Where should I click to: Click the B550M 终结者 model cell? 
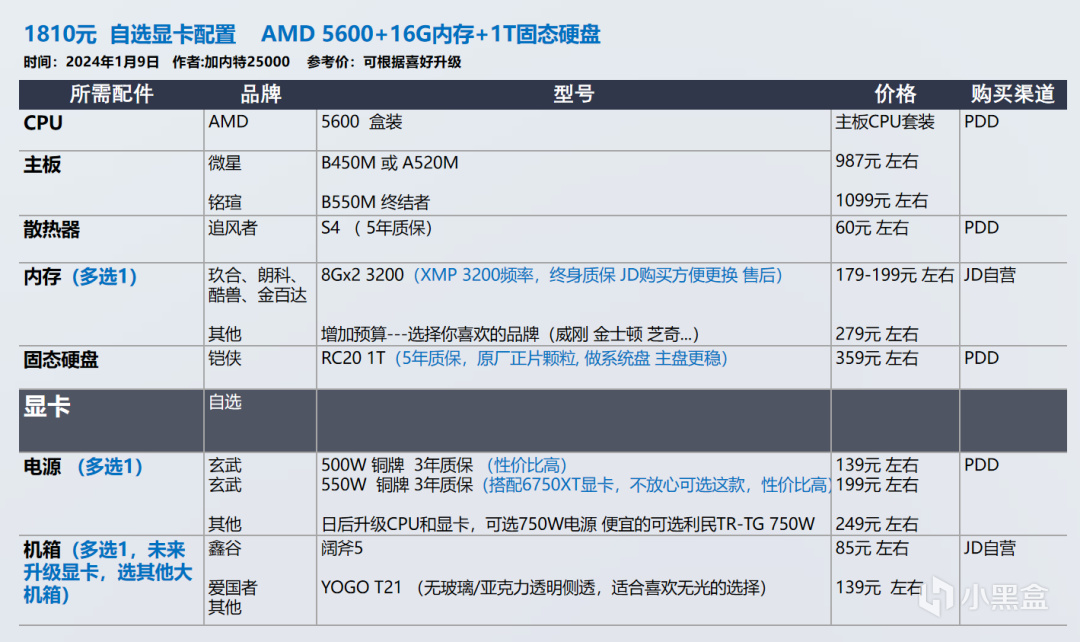point(374,201)
